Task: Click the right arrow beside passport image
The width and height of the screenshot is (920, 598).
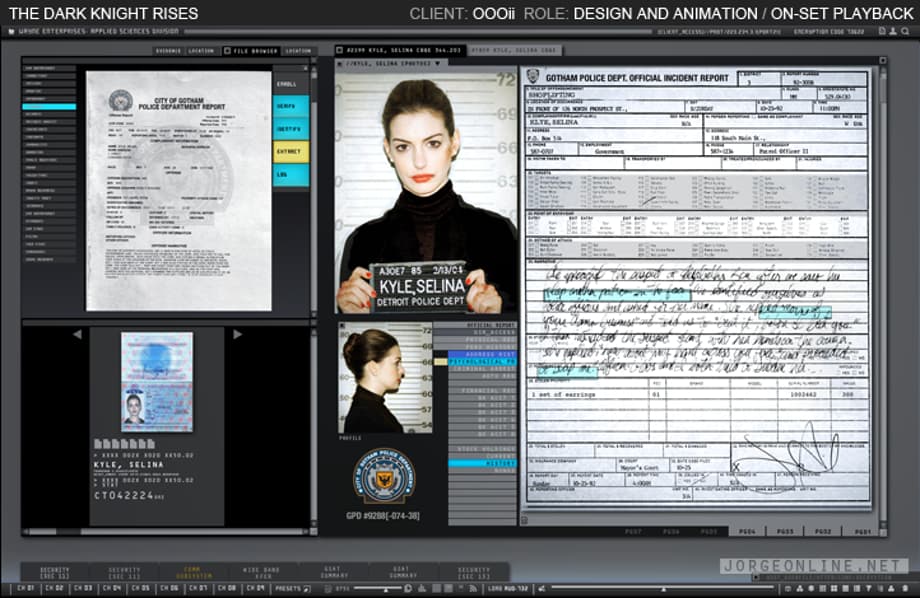Action: point(236,334)
